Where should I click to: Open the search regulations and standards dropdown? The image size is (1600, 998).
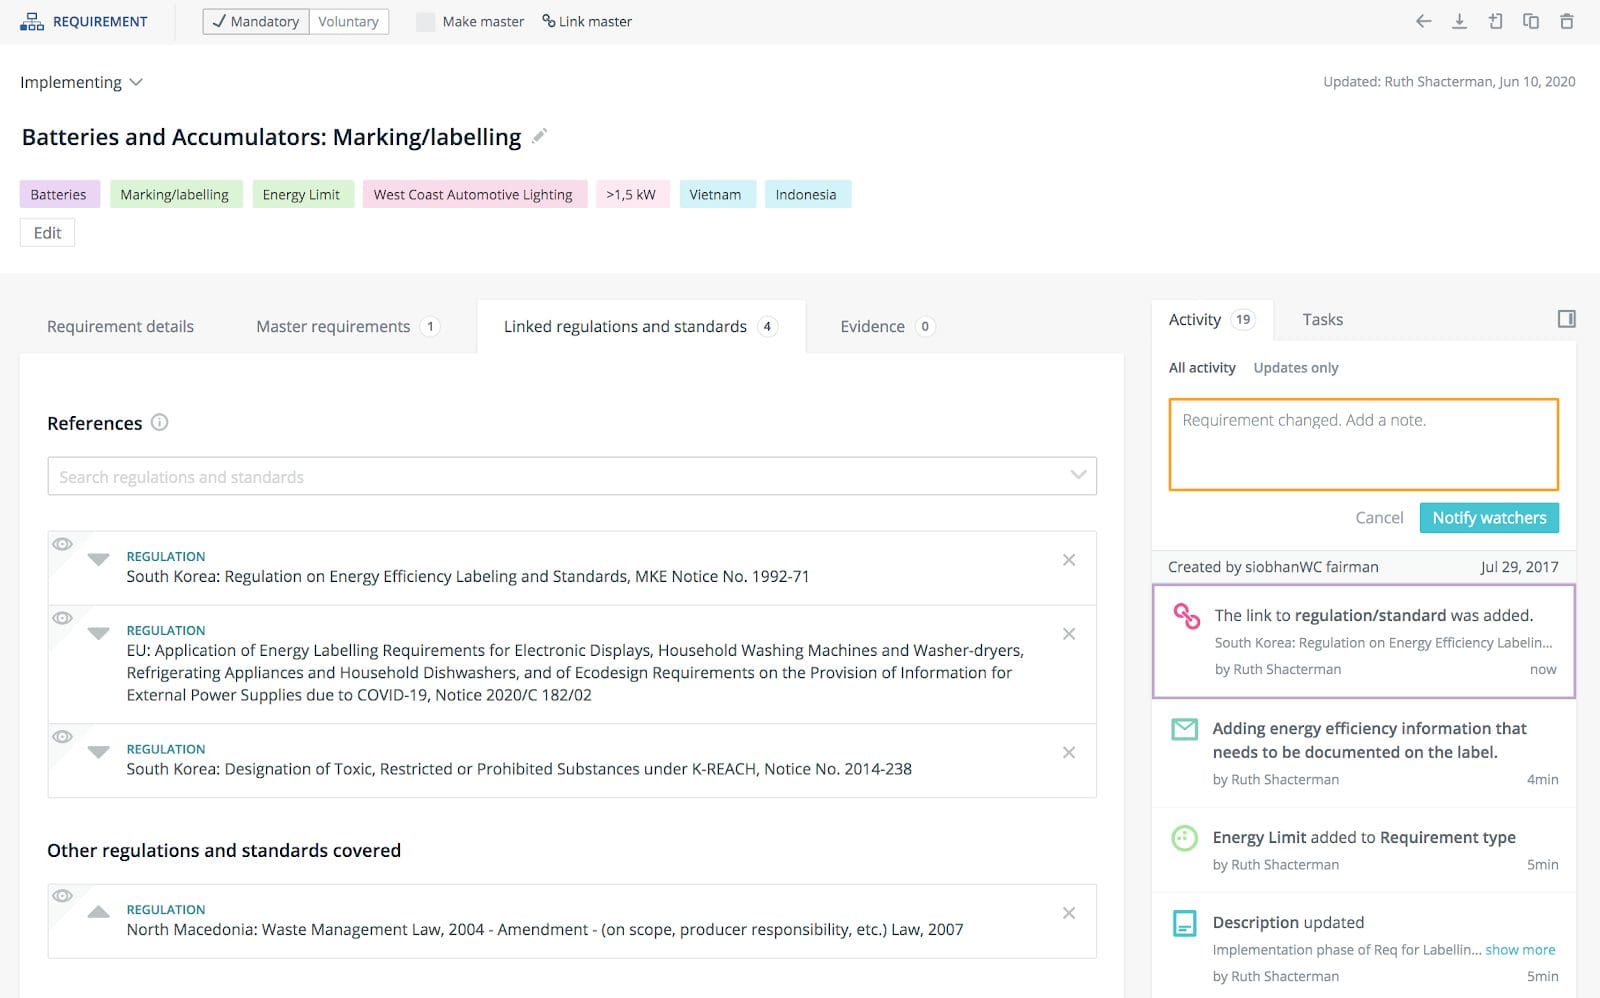(1077, 475)
